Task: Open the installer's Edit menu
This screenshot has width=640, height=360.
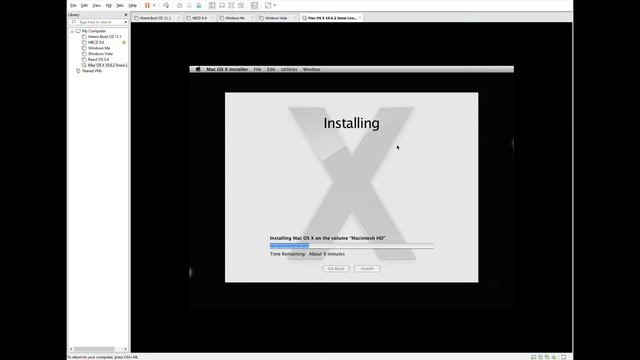Action: 271,69
